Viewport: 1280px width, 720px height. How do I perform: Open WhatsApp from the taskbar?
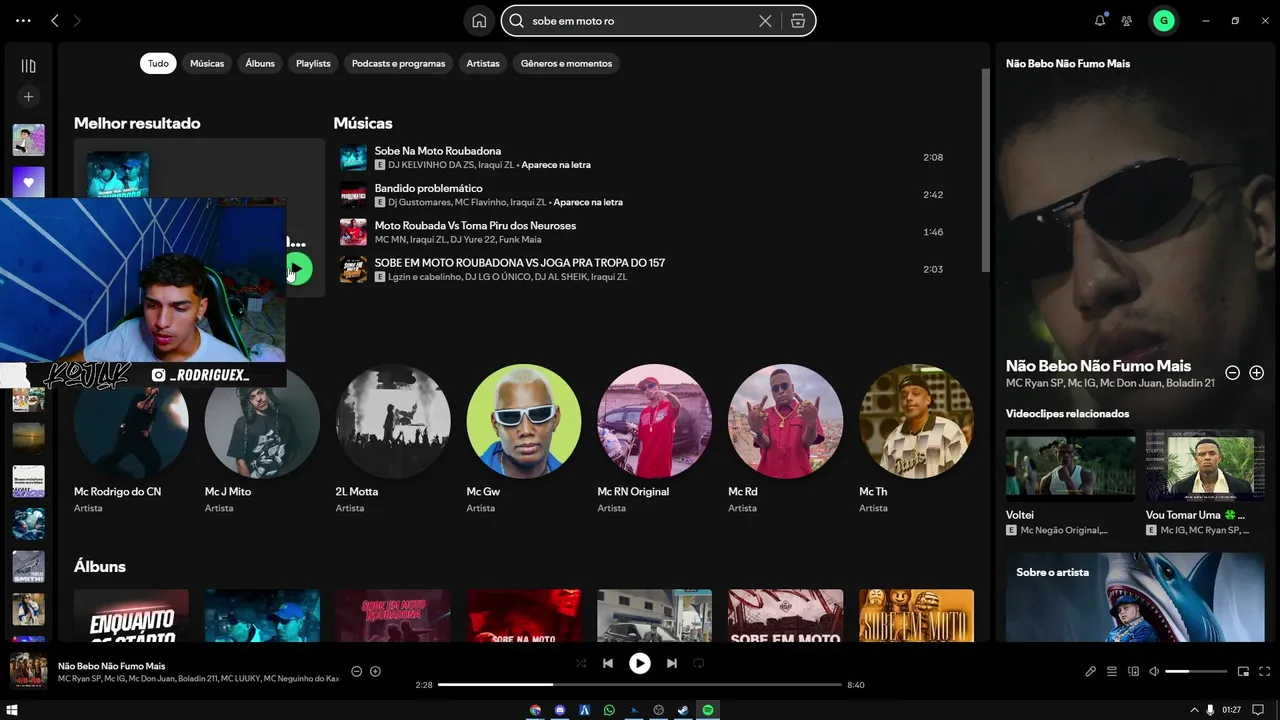coord(609,710)
